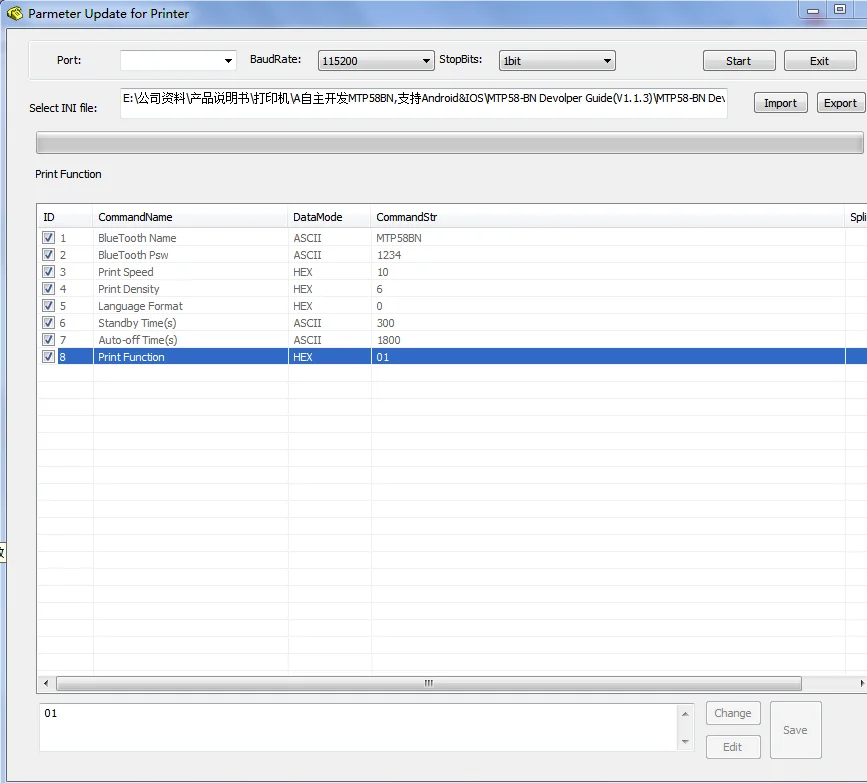Click the Exit button
The height and width of the screenshot is (783, 867).
[x=819, y=61]
